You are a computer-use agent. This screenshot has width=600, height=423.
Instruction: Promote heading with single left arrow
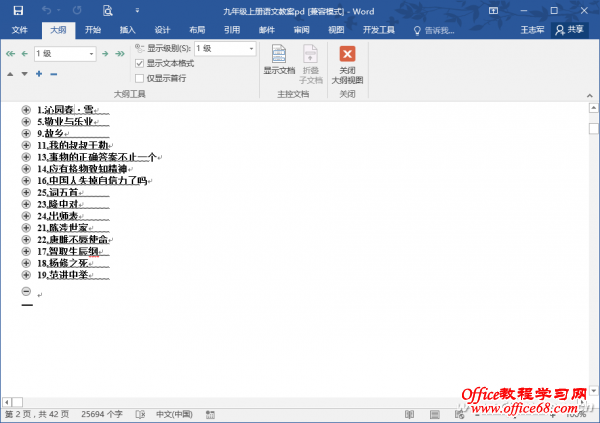coord(25,54)
